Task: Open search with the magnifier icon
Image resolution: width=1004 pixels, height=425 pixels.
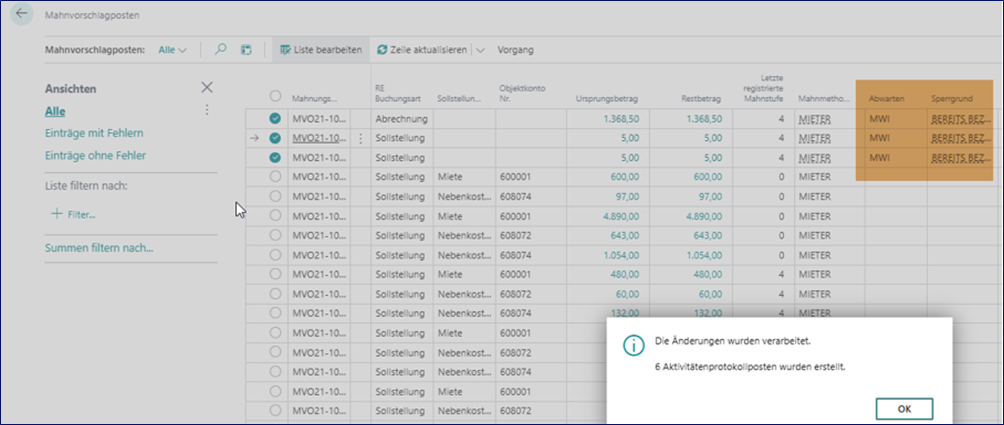Action: tap(221, 49)
